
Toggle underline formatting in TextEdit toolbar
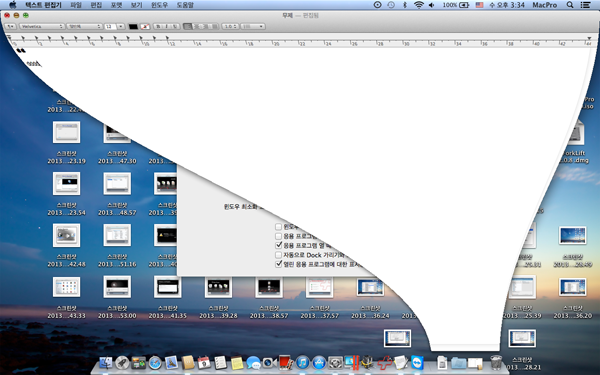pyautogui.click(x=175, y=26)
